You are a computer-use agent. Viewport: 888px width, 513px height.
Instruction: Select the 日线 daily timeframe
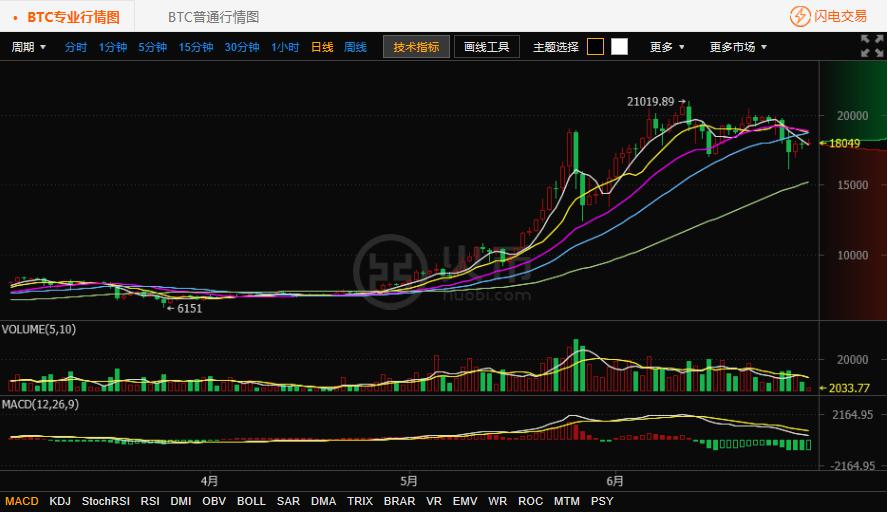(322, 47)
